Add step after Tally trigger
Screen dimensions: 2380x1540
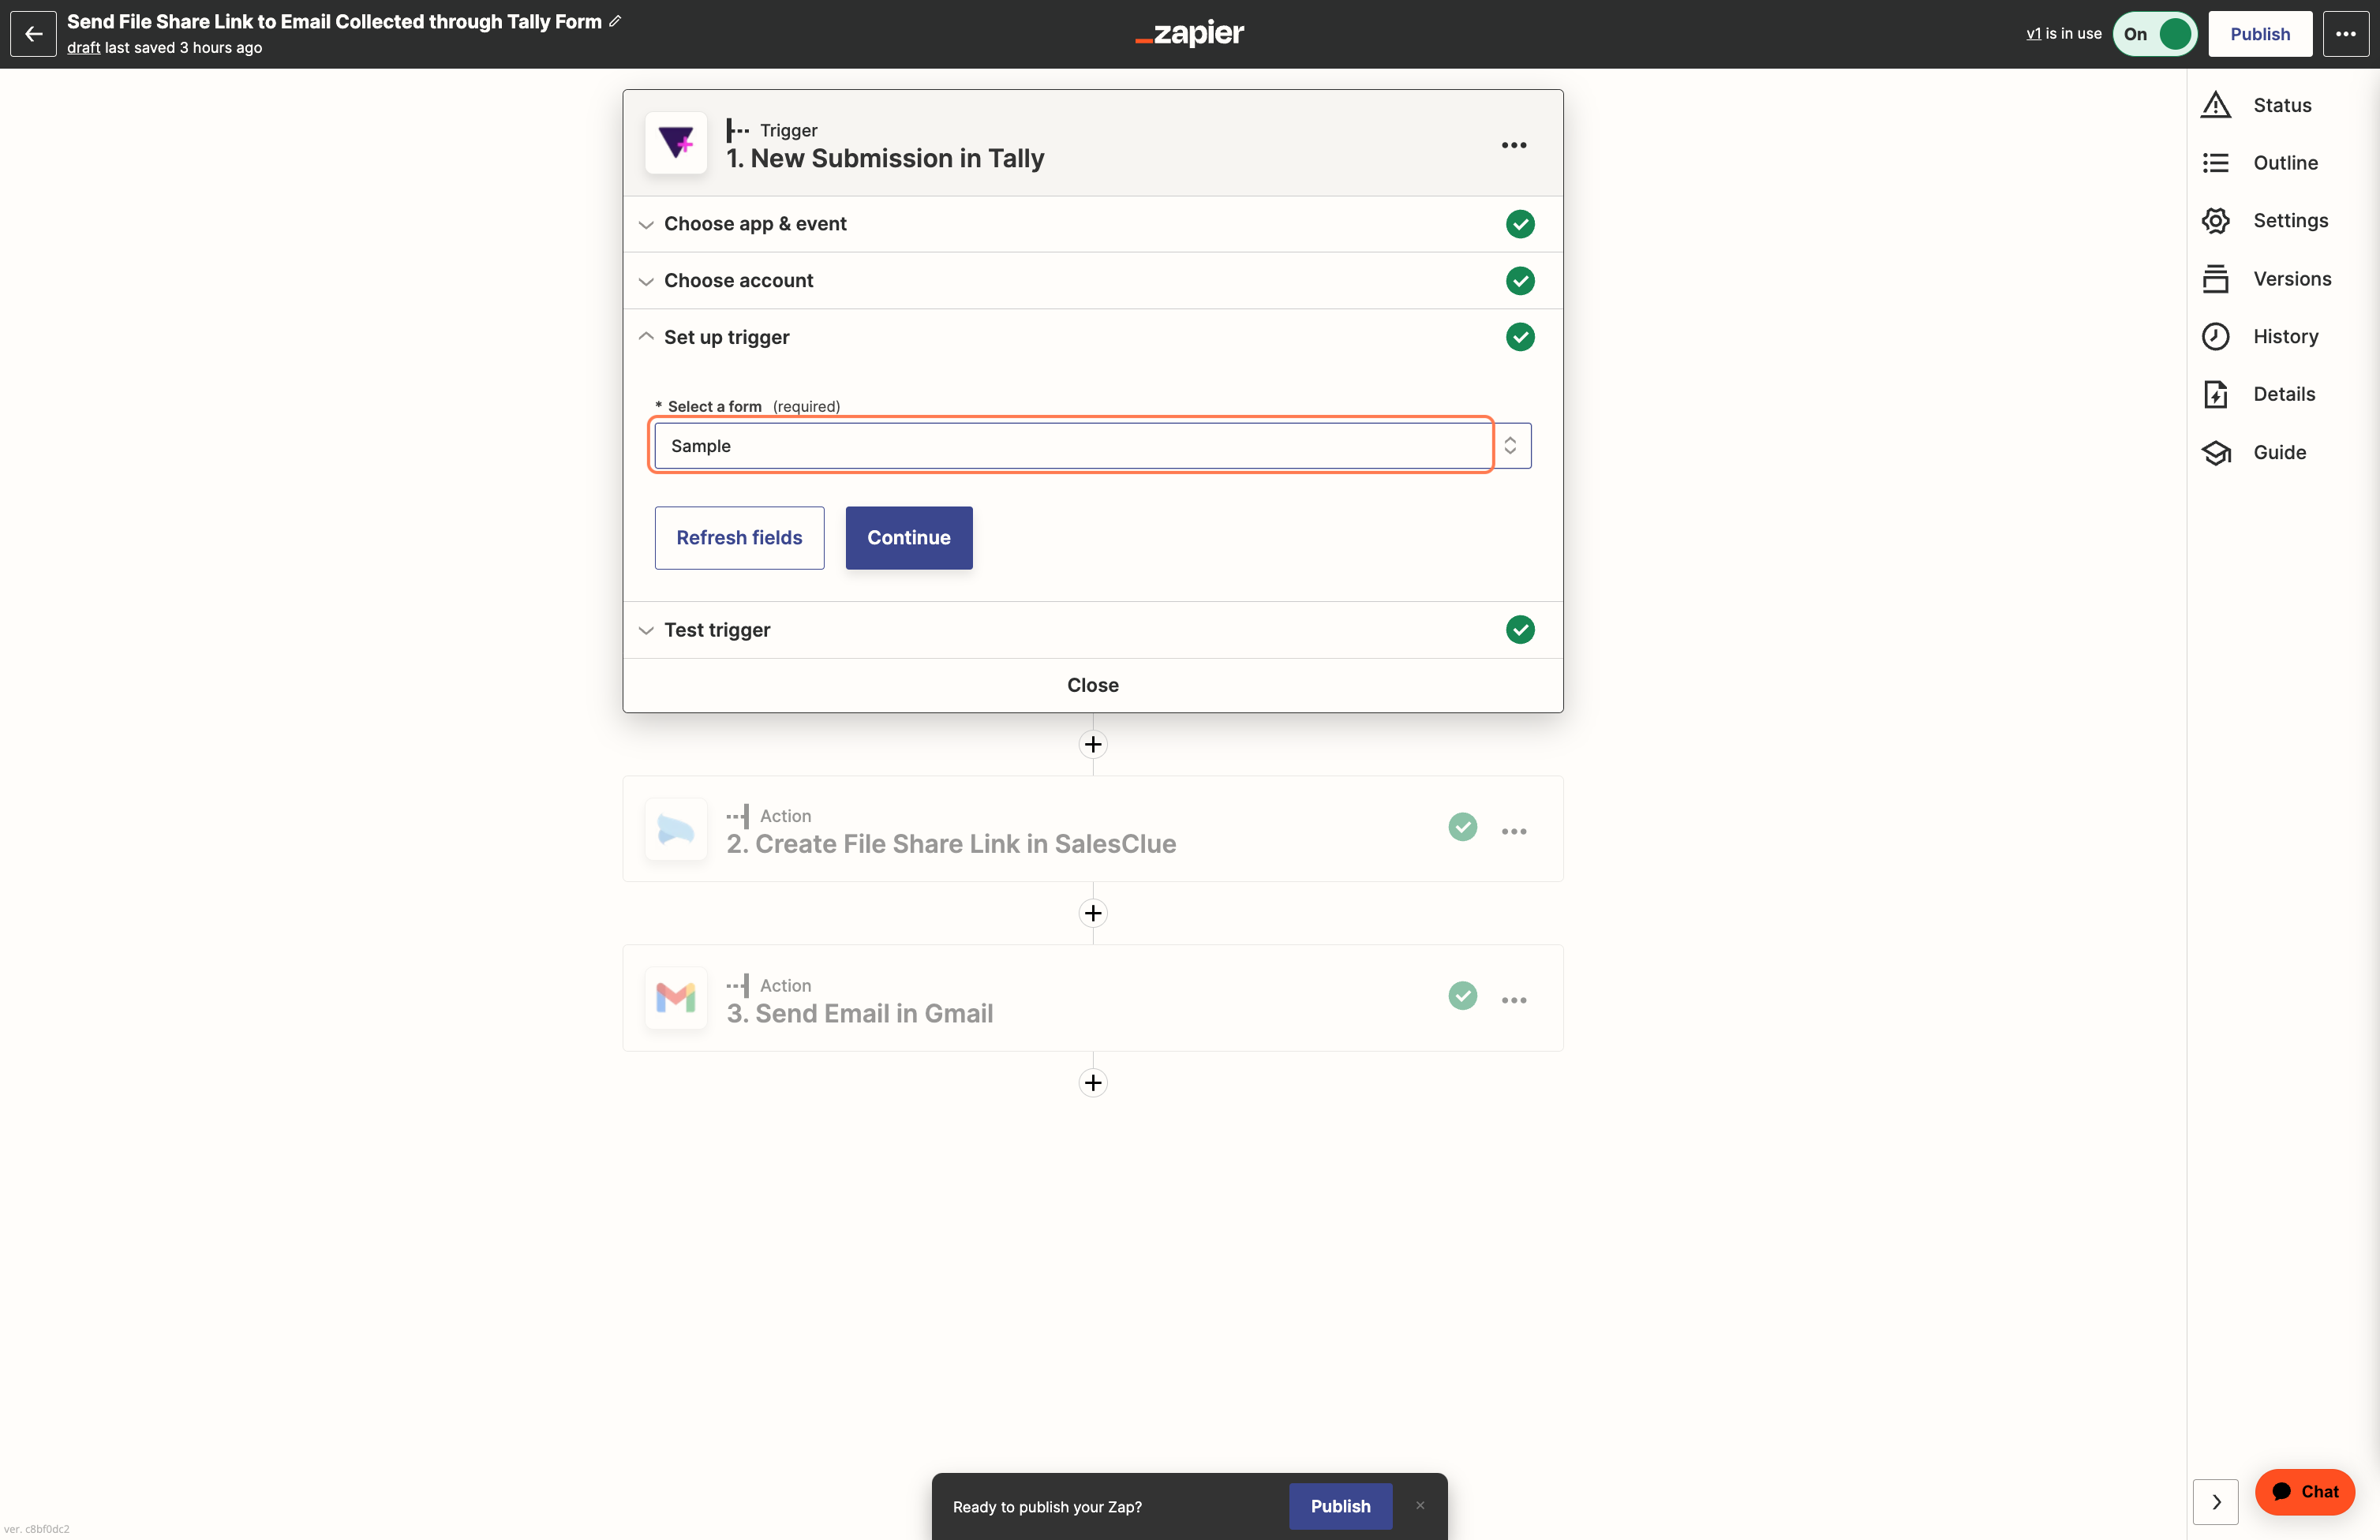[x=1093, y=745]
